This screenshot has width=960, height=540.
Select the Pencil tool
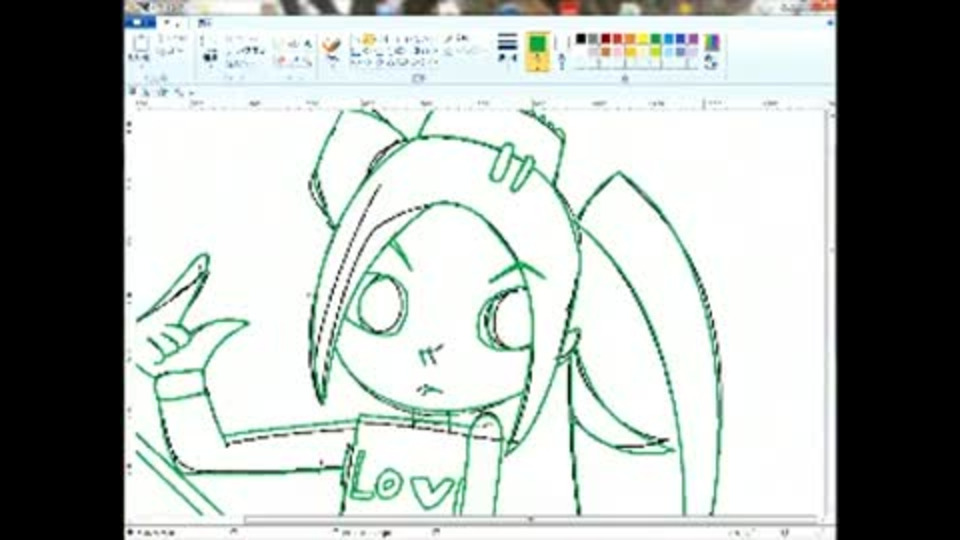282,45
